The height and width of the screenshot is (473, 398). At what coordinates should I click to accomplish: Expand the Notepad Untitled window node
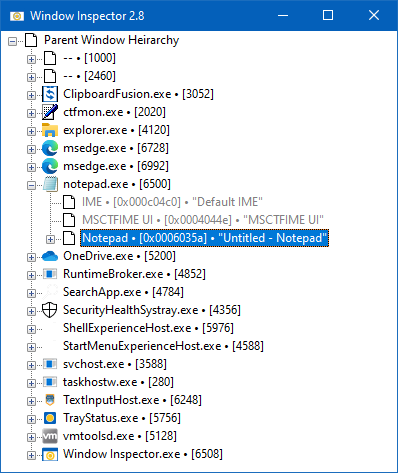tap(50, 239)
